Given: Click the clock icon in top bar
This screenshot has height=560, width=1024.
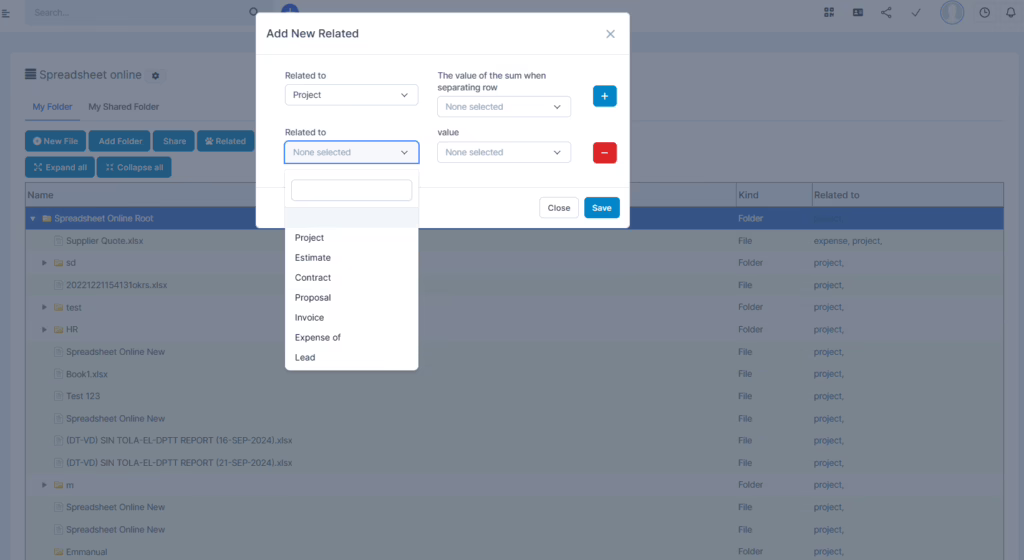Looking at the screenshot, I should point(984,12).
